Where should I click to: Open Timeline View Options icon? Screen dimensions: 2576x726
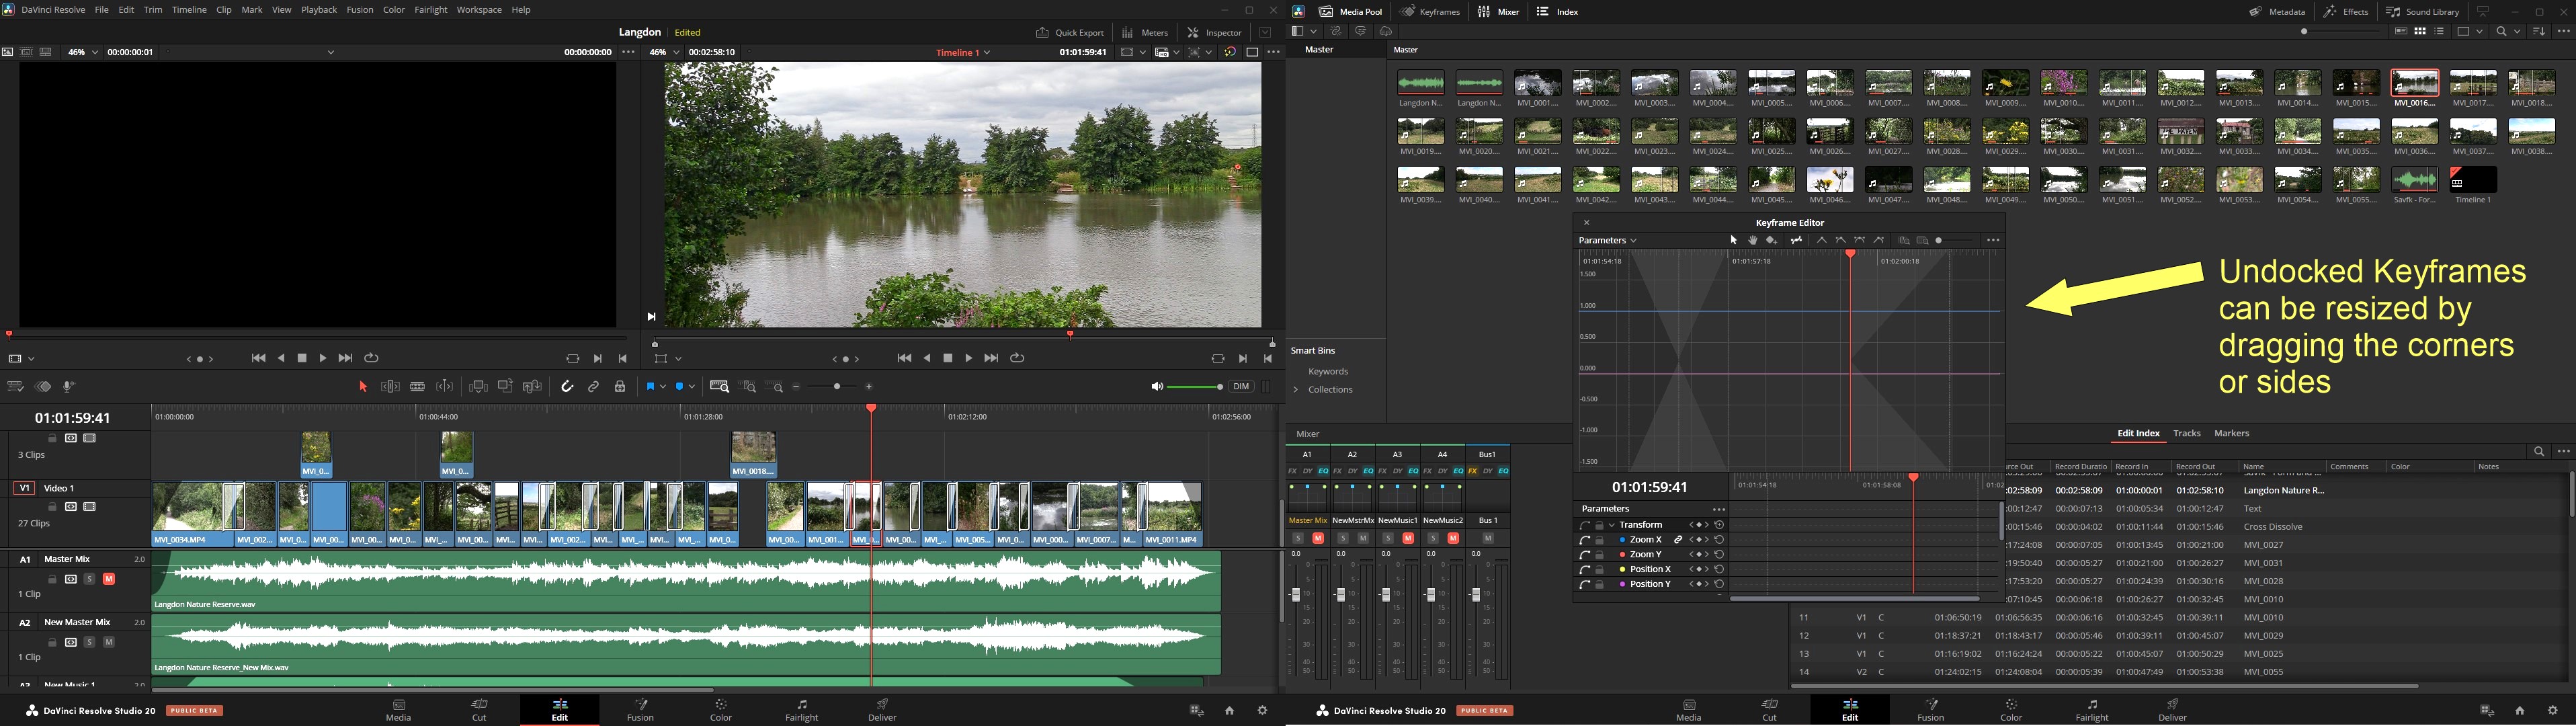(15, 387)
